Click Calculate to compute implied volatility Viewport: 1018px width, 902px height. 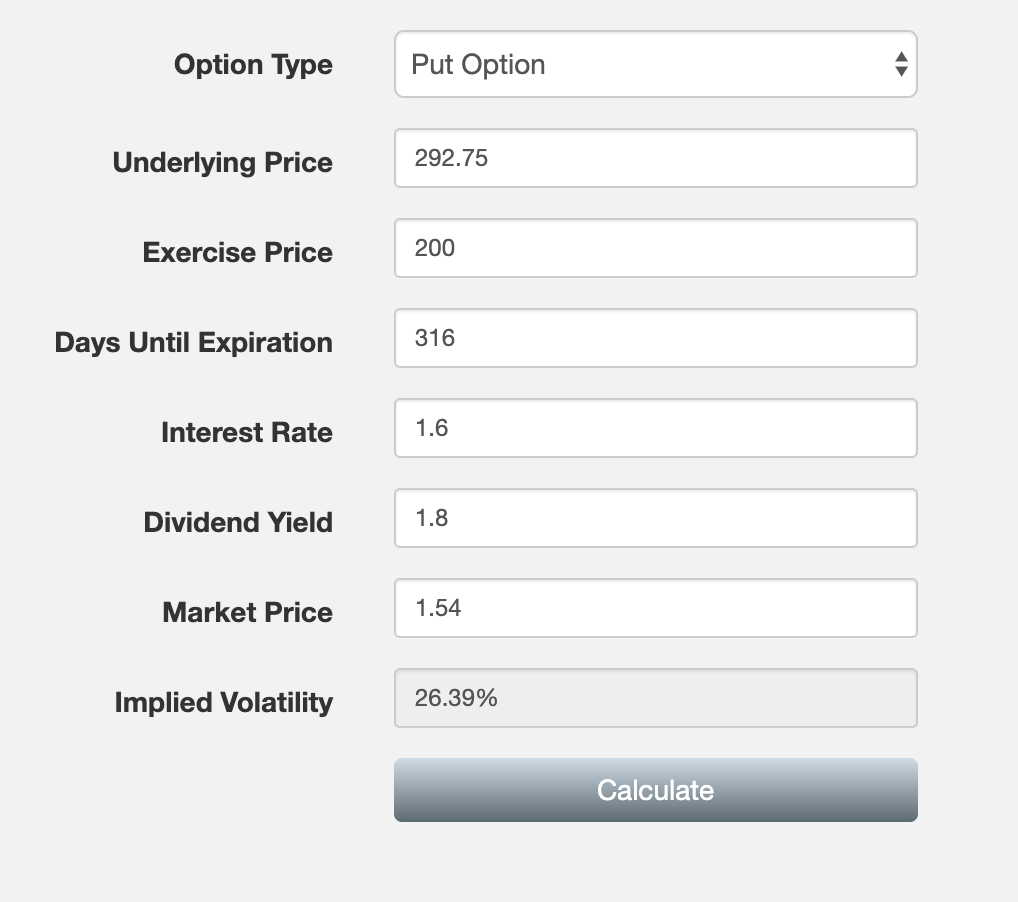[655, 789]
